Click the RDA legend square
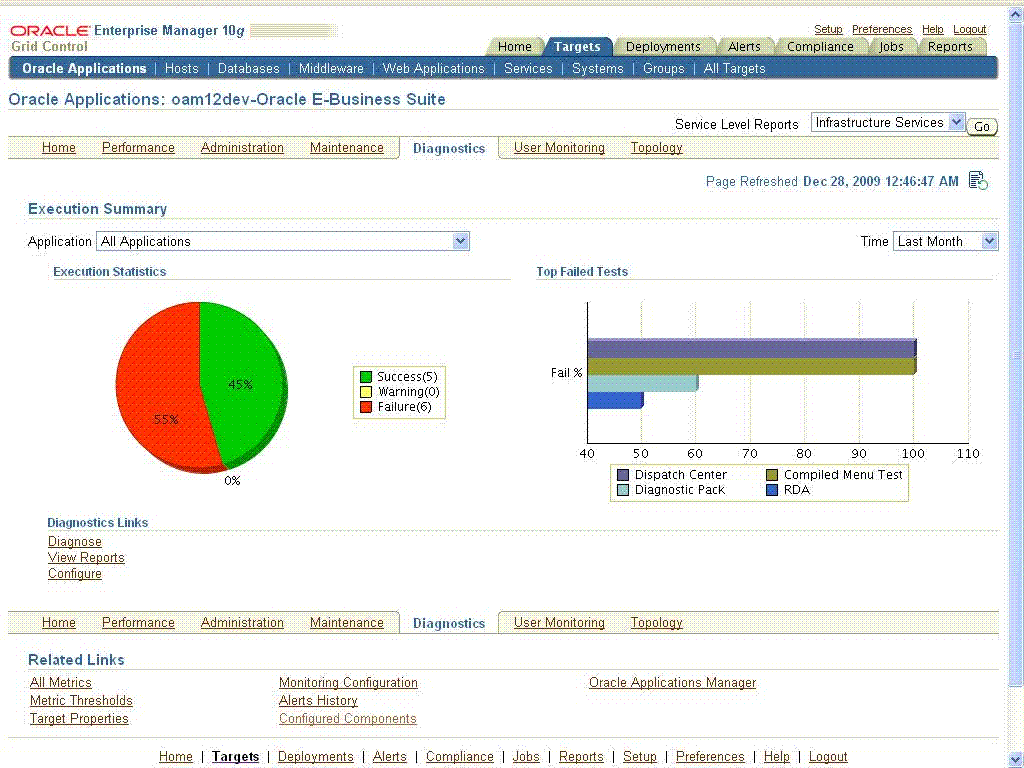 772,490
